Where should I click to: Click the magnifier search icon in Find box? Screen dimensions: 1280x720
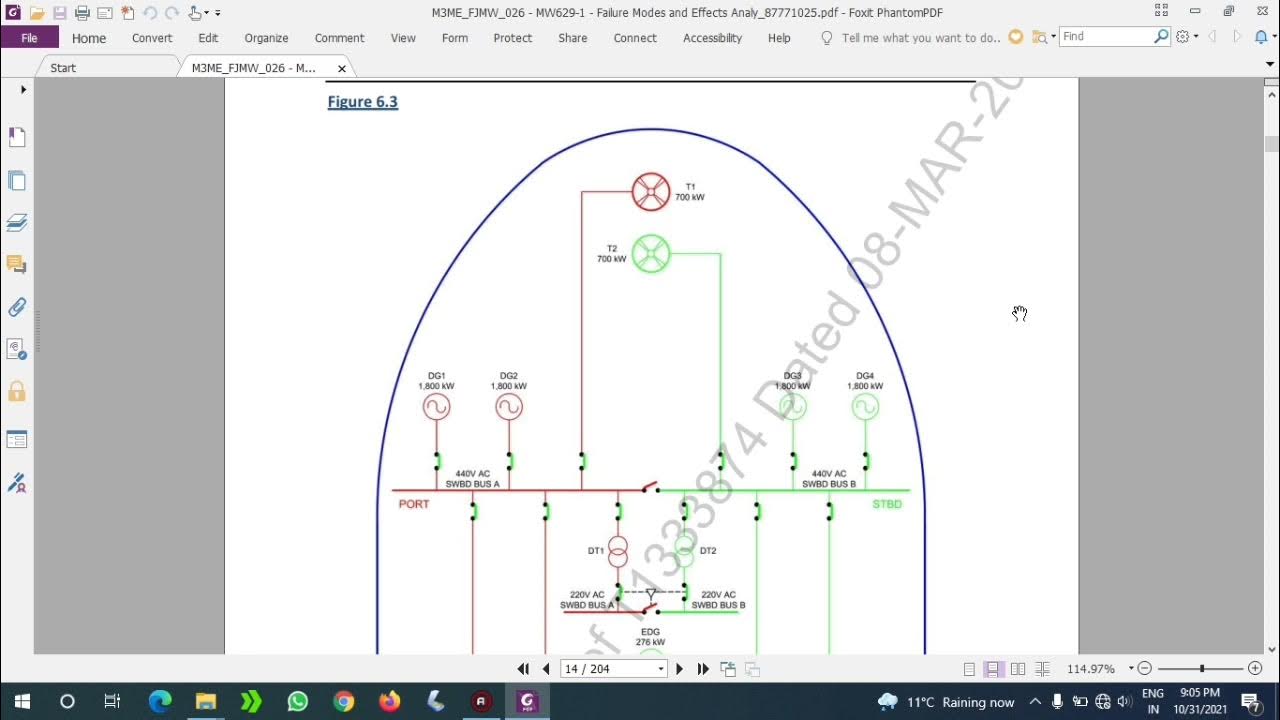(x=1161, y=36)
